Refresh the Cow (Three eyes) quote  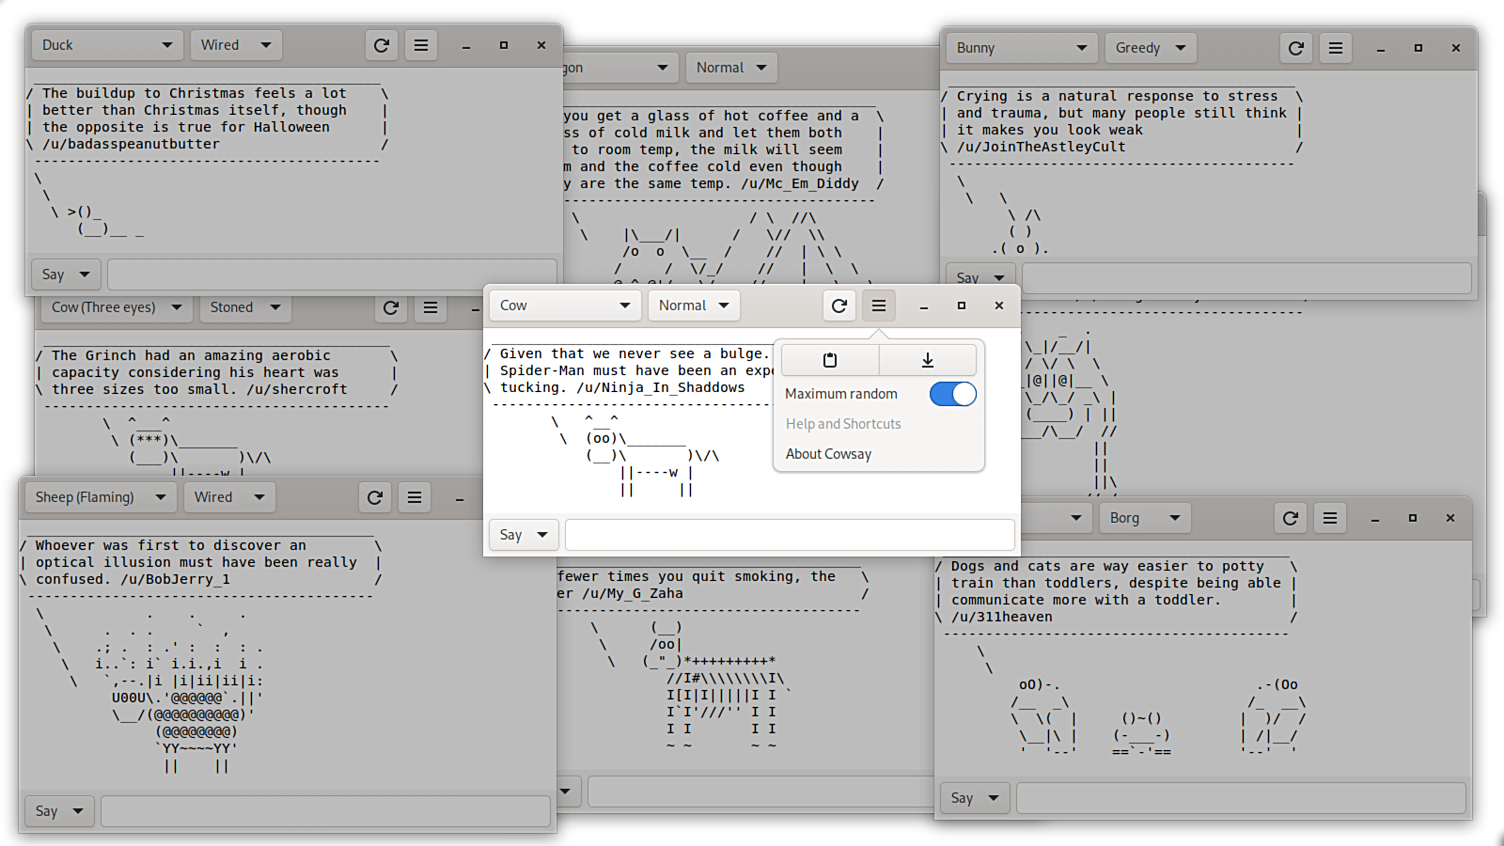[x=391, y=307]
